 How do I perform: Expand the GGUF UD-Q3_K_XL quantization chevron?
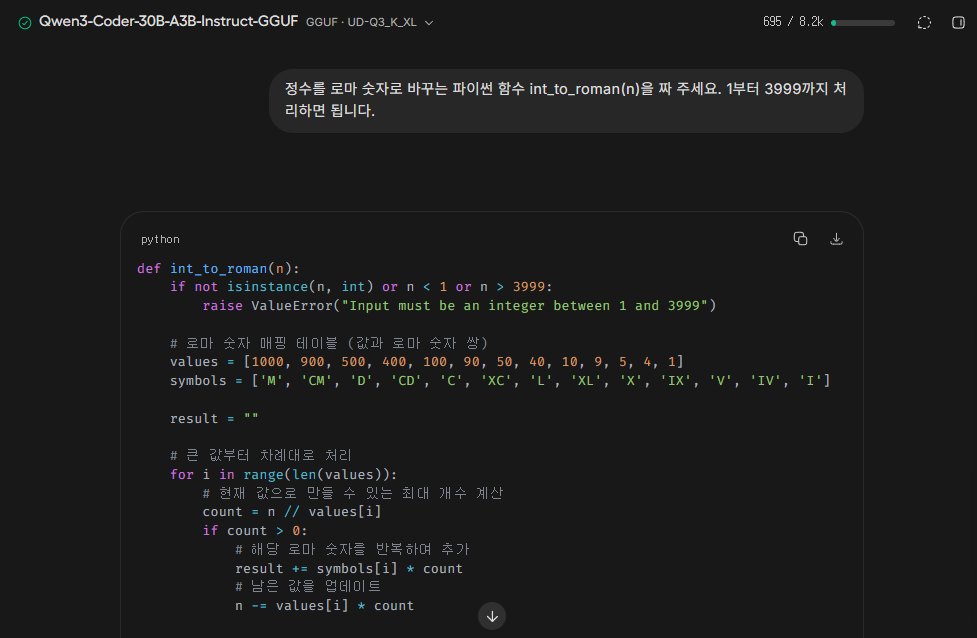click(x=429, y=22)
